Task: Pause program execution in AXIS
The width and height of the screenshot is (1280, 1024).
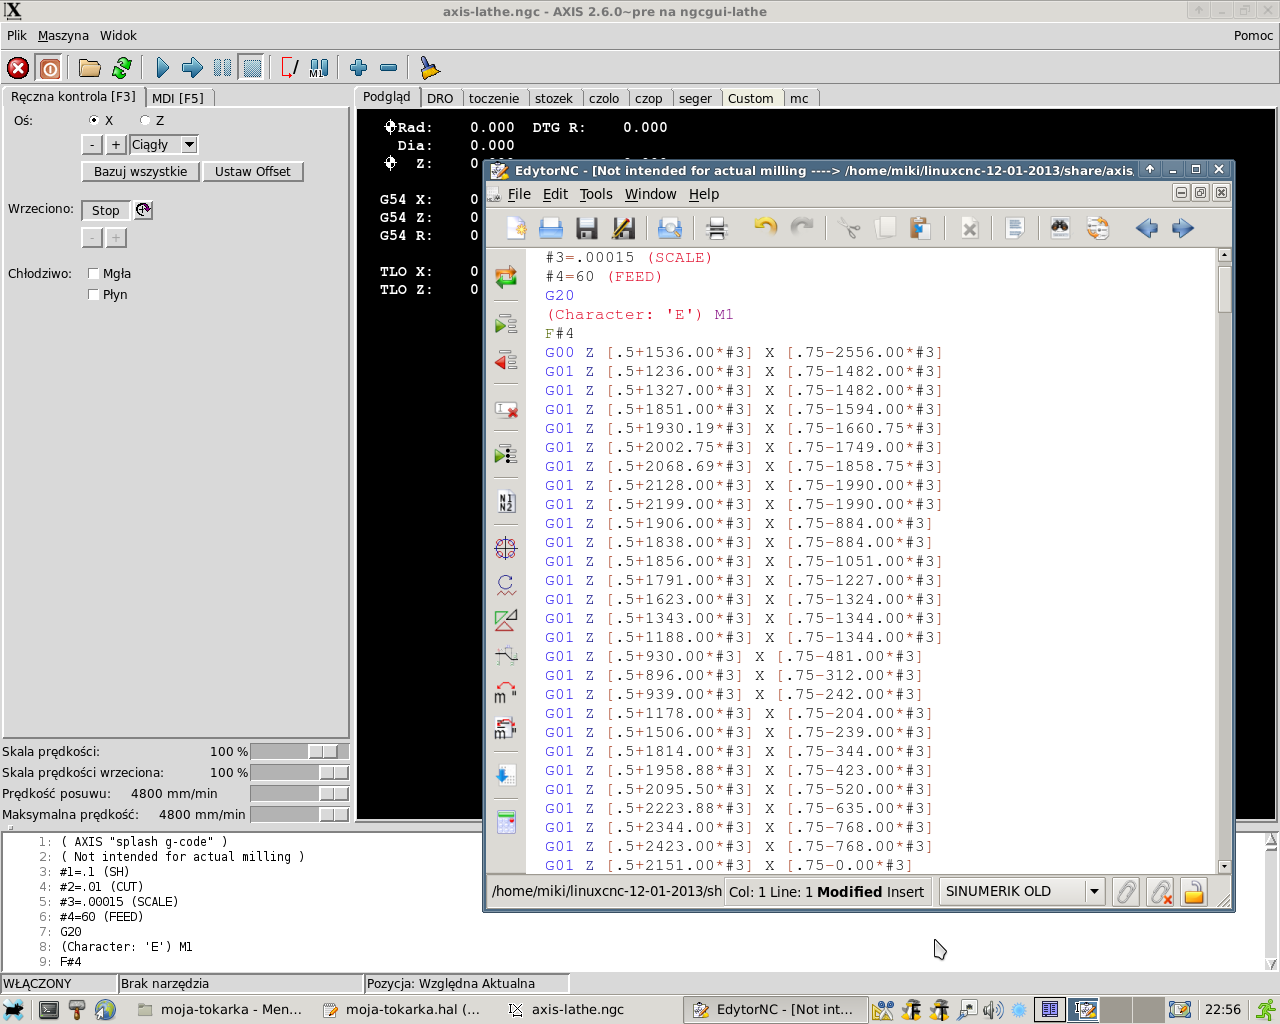Action: 222,68
